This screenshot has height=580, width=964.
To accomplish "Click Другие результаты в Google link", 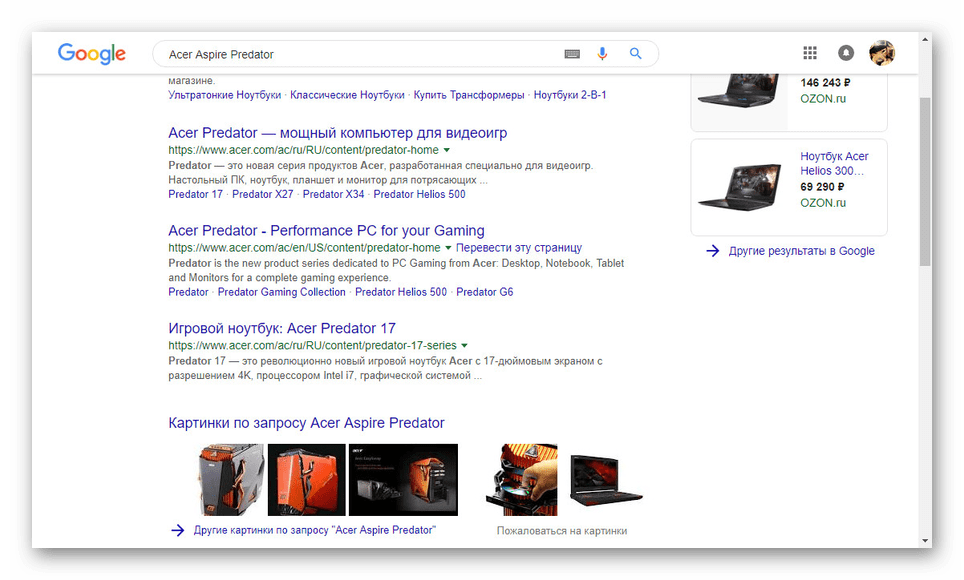I will (802, 250).
